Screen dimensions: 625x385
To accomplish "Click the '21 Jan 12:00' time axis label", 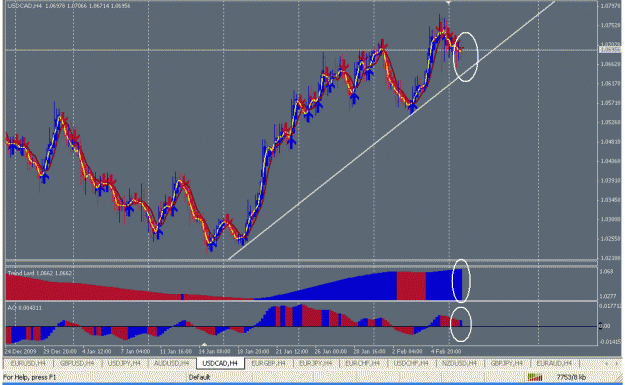I will pos(292,352).
